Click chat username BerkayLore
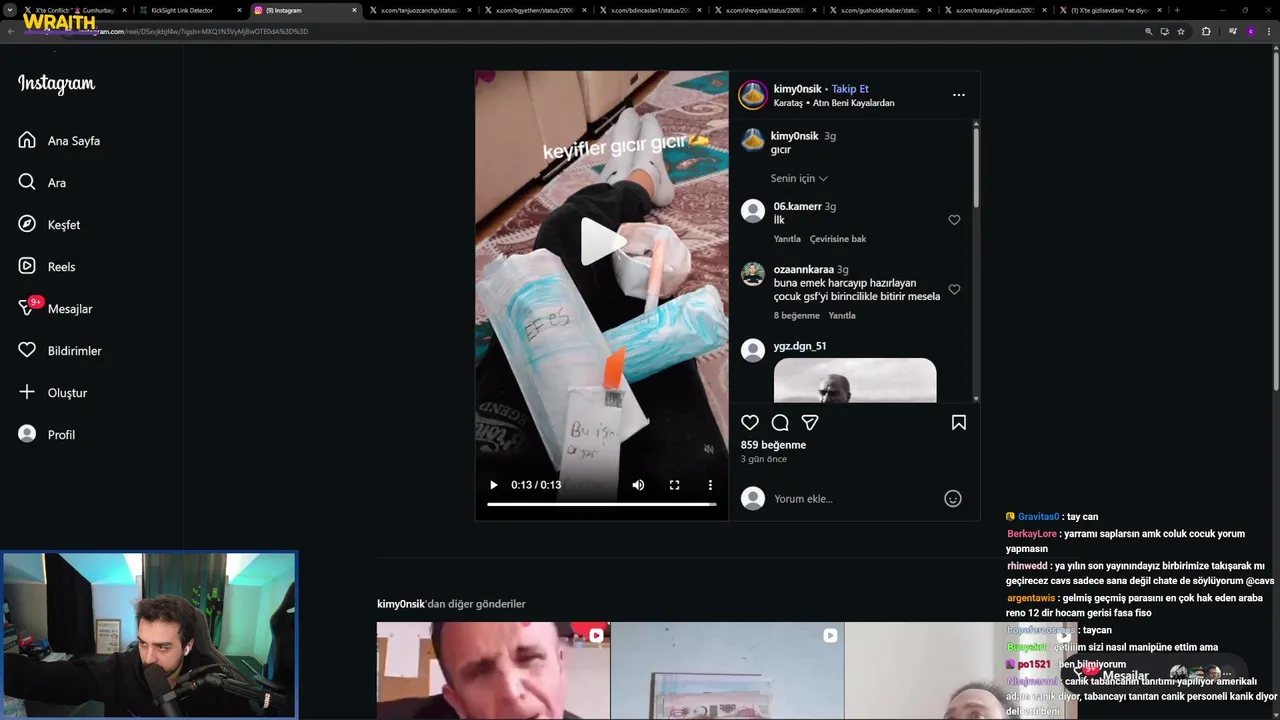1280x720 pixels. click(x=1032, y=534)
